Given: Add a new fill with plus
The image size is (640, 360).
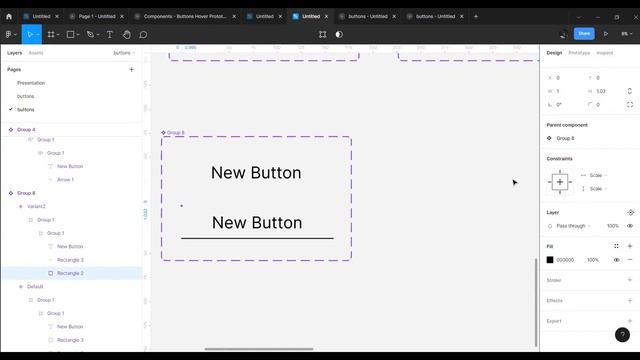Looking at the screenshot, I should point(630,246).
